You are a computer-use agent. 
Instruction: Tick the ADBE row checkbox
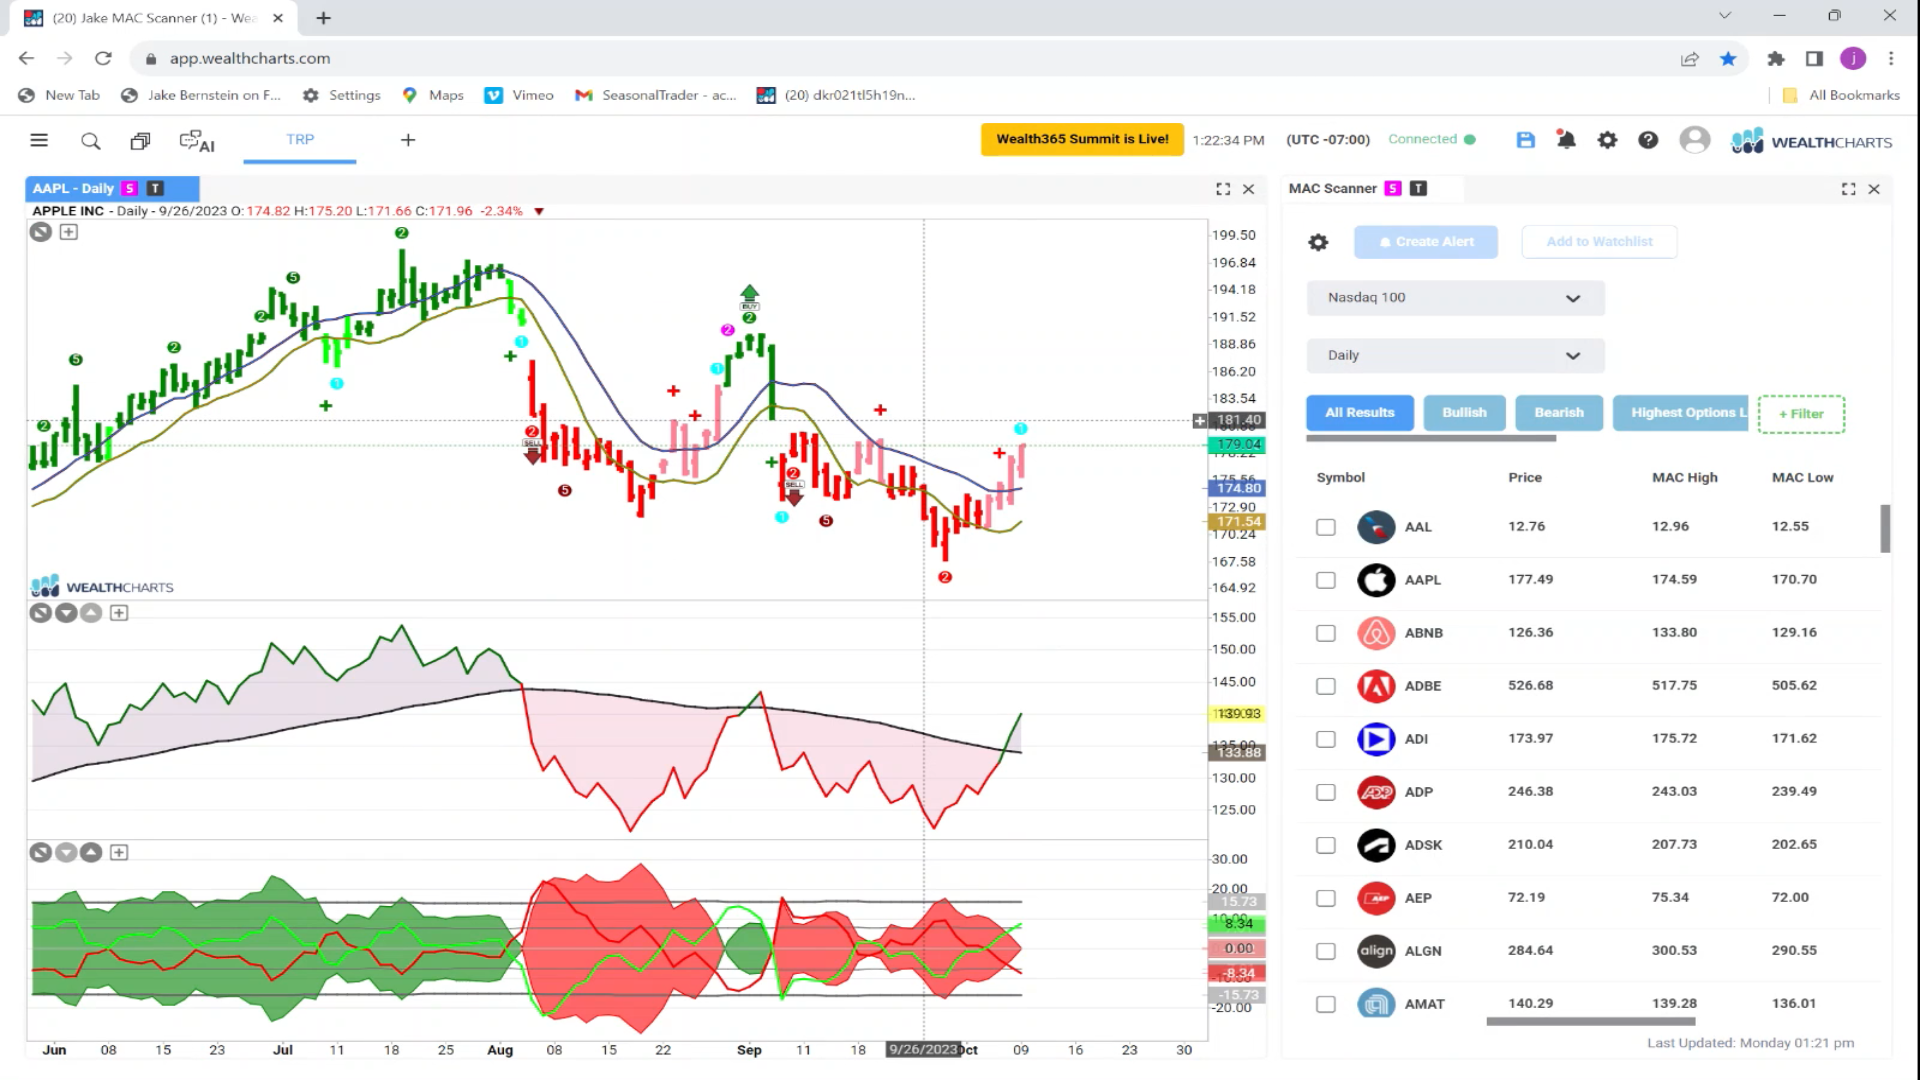[1326, 686]
